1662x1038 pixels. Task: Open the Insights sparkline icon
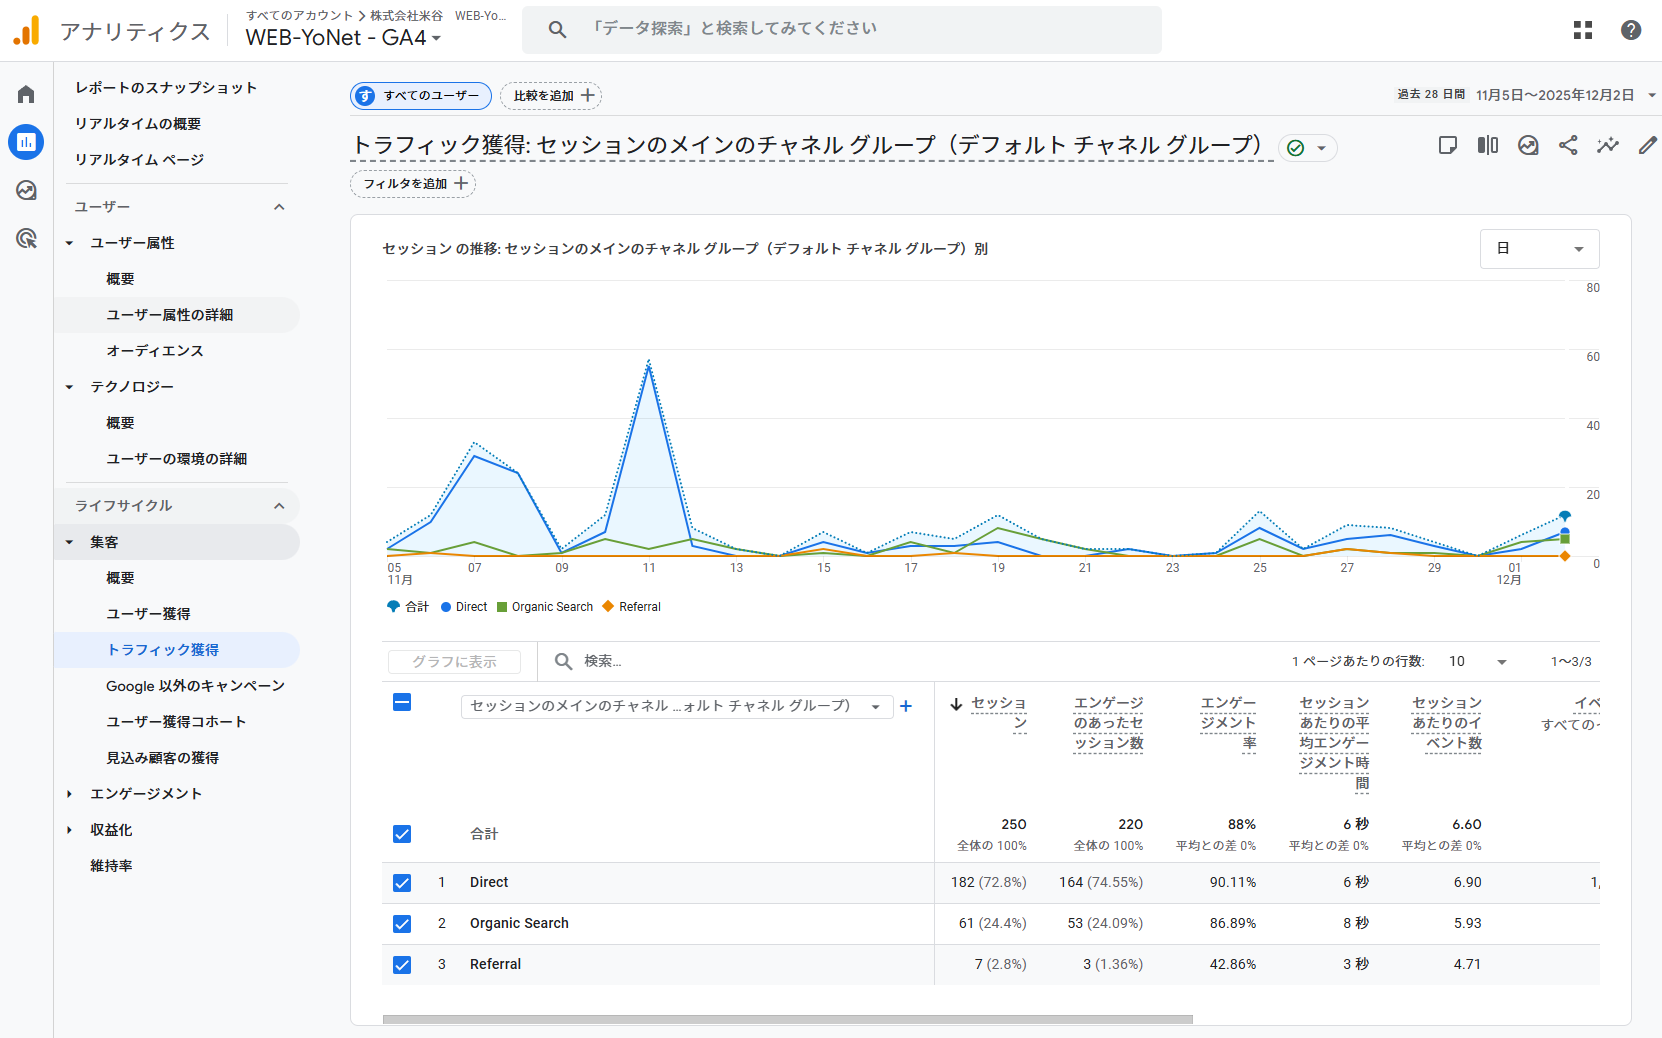(x=1607, y=146)
